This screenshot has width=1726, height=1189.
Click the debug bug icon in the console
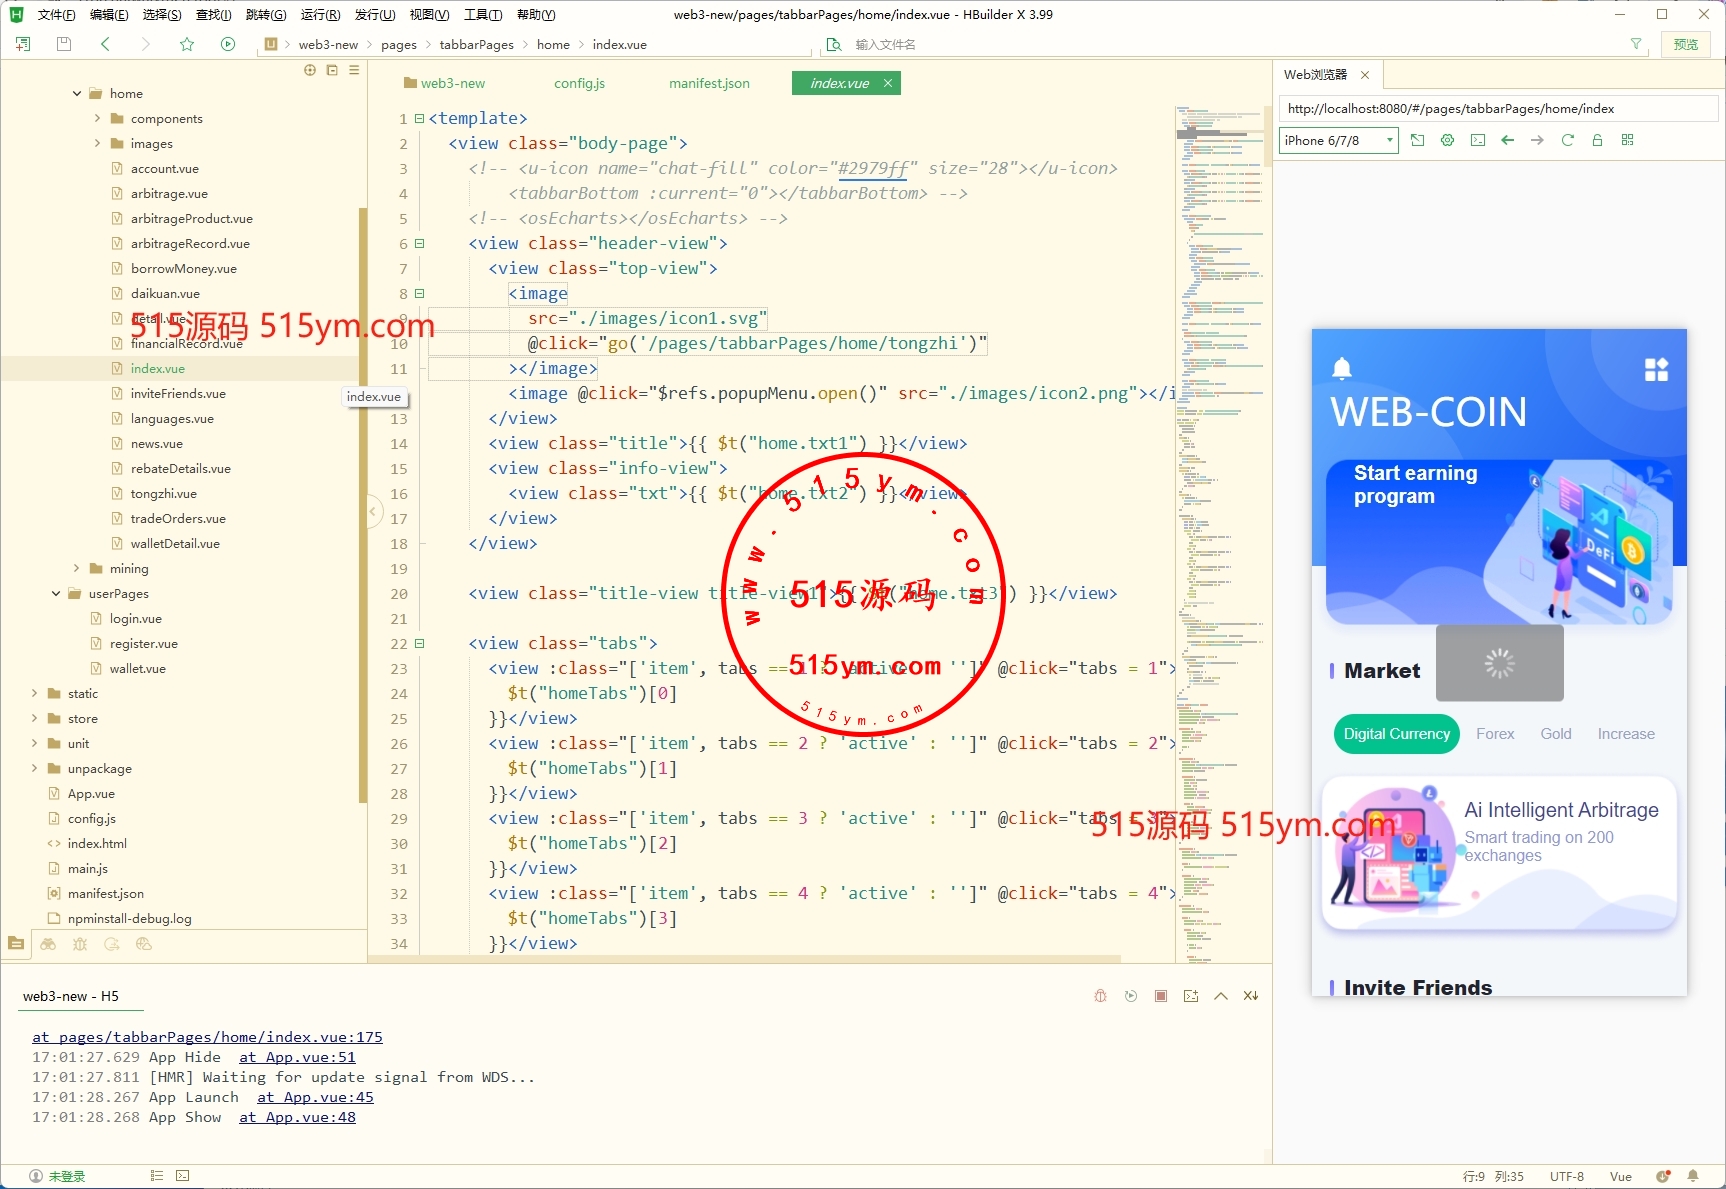pos(1100,996)
